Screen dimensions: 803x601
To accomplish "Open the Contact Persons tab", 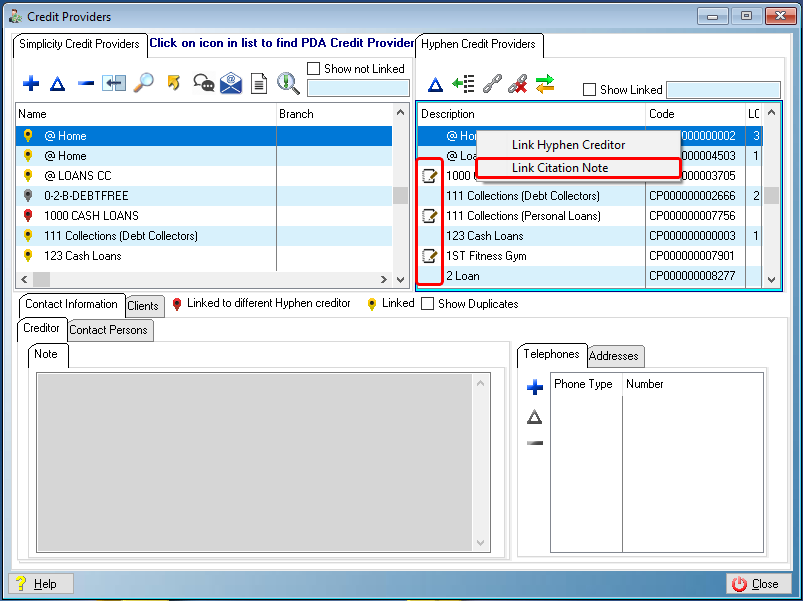I will 108,330.
